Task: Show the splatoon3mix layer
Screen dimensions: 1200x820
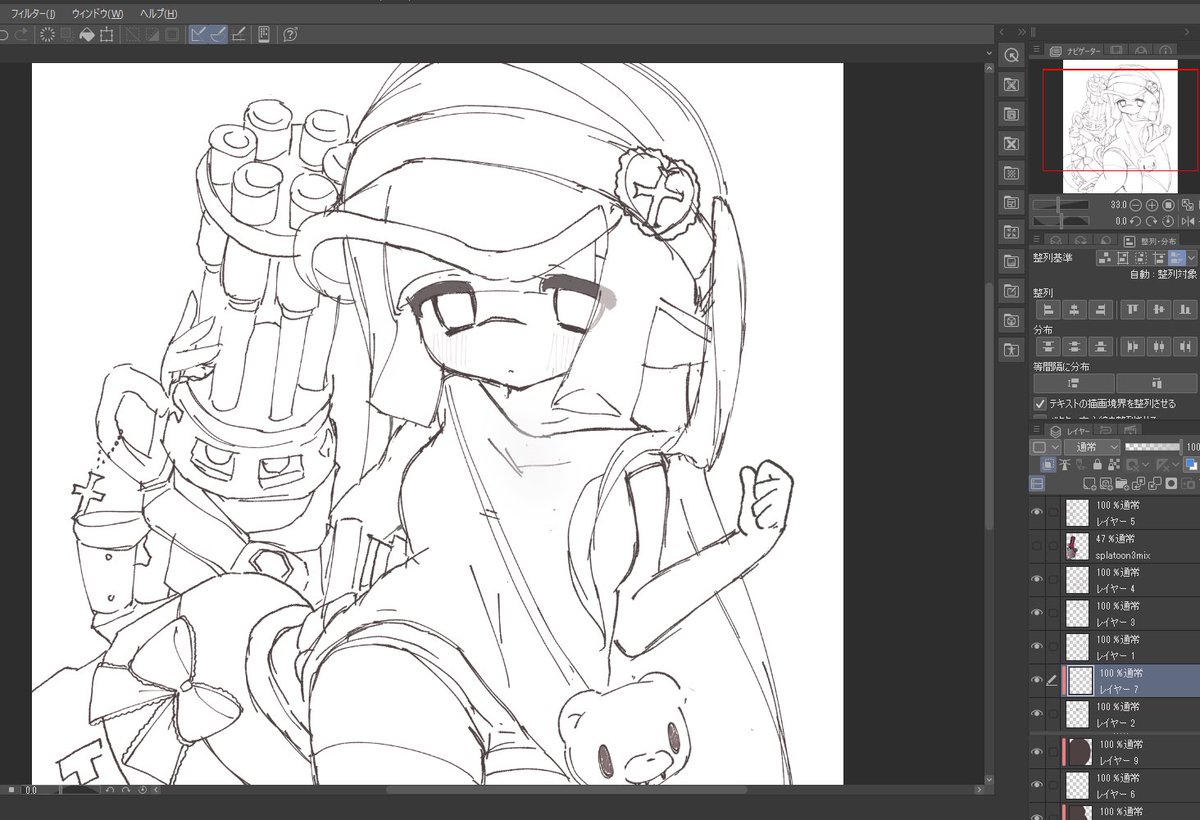Action: (1037, 546)
